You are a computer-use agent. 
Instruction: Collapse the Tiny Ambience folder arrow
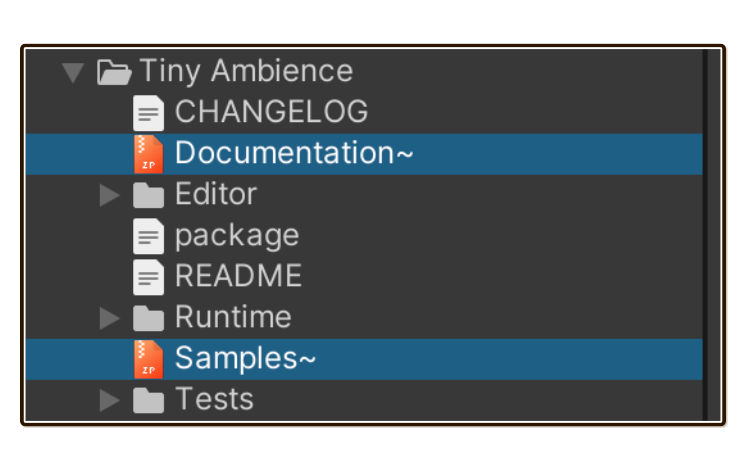pos(73,73)
